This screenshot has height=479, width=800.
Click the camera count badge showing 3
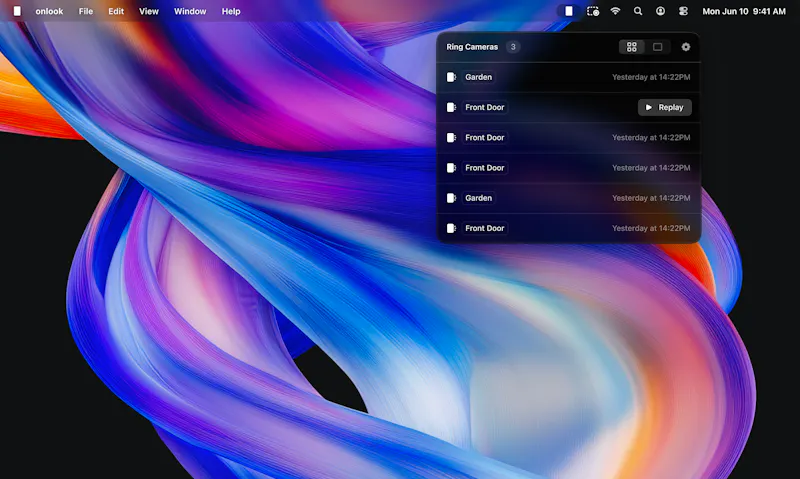(x=513, y=47)
